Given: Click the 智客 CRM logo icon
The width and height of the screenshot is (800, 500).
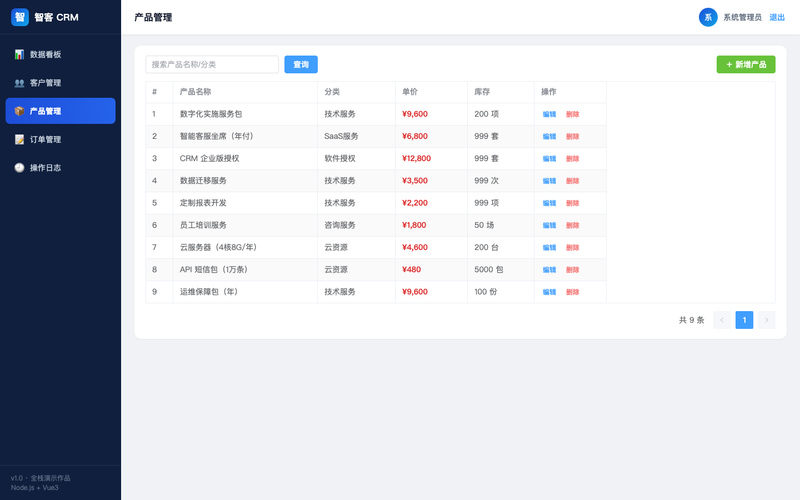Looking at the screenshot, I should pyautogui.click(x=20, y=17).
